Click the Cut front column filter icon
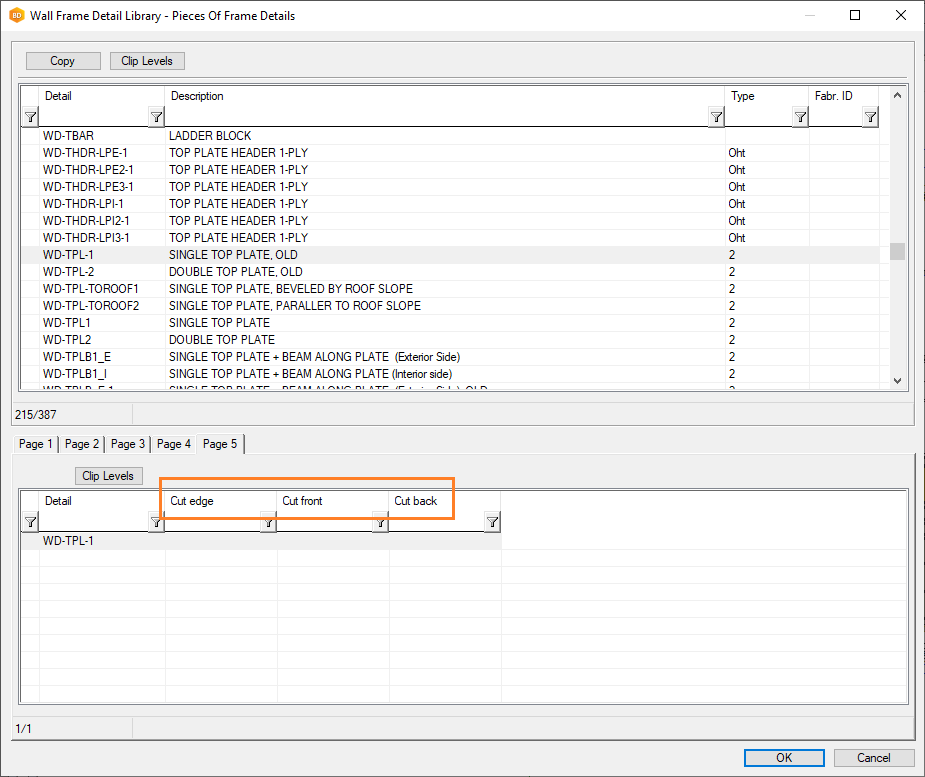925x777 pixels. click(380, 522)
